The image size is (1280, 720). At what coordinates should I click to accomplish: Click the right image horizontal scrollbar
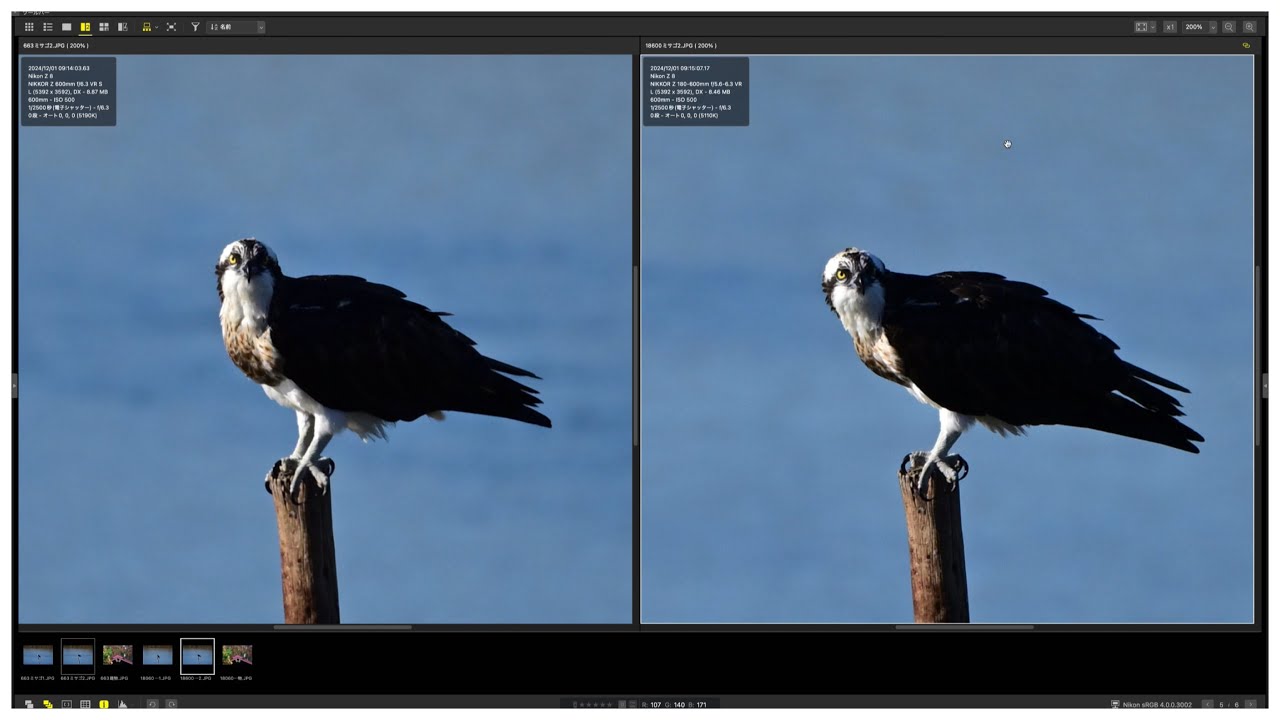(964, 627)
